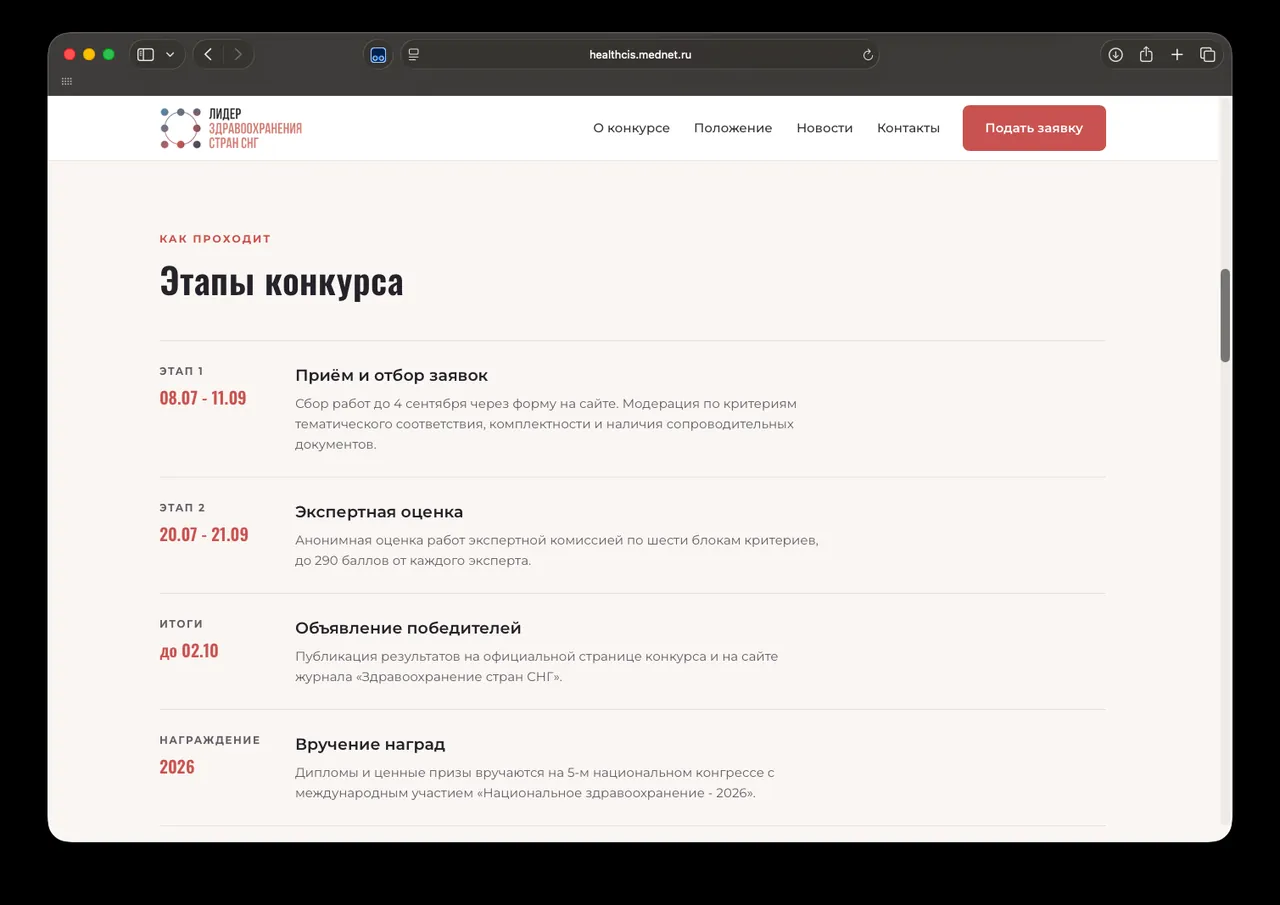This screenshot has width=1280, height=905.
Task: Click the healthcis.mednet.ru address field
Action: tap(640, 55)
